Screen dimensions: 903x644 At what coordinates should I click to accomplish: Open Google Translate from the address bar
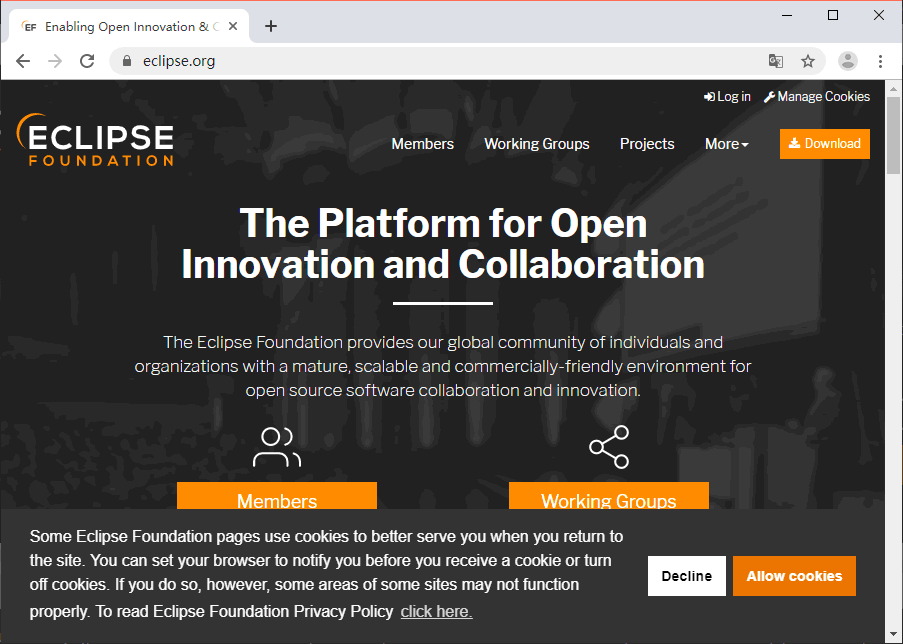coord(776,61)
